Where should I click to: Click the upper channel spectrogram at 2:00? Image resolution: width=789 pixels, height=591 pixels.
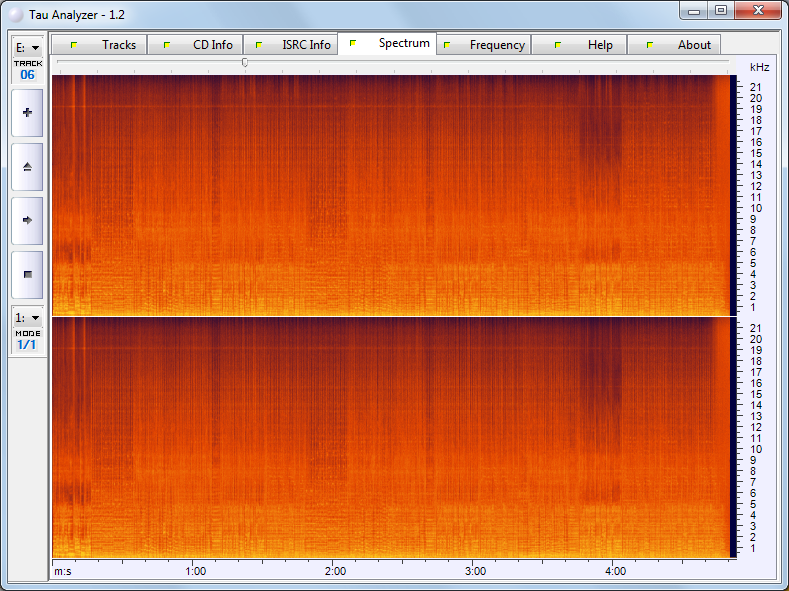click(x=336, y=195)
